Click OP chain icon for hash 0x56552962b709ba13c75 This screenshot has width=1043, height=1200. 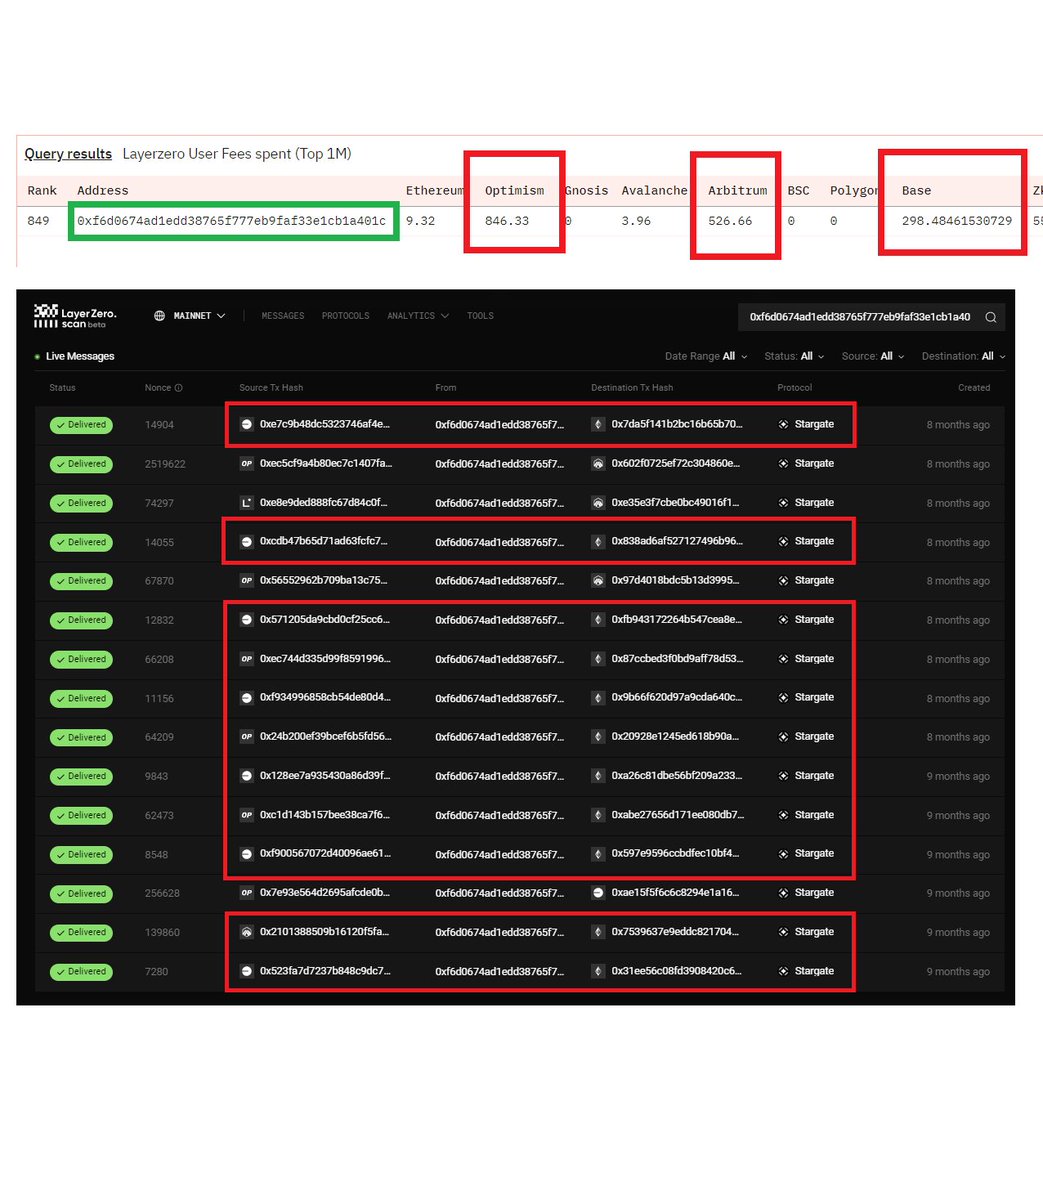(x=247, y=580)
